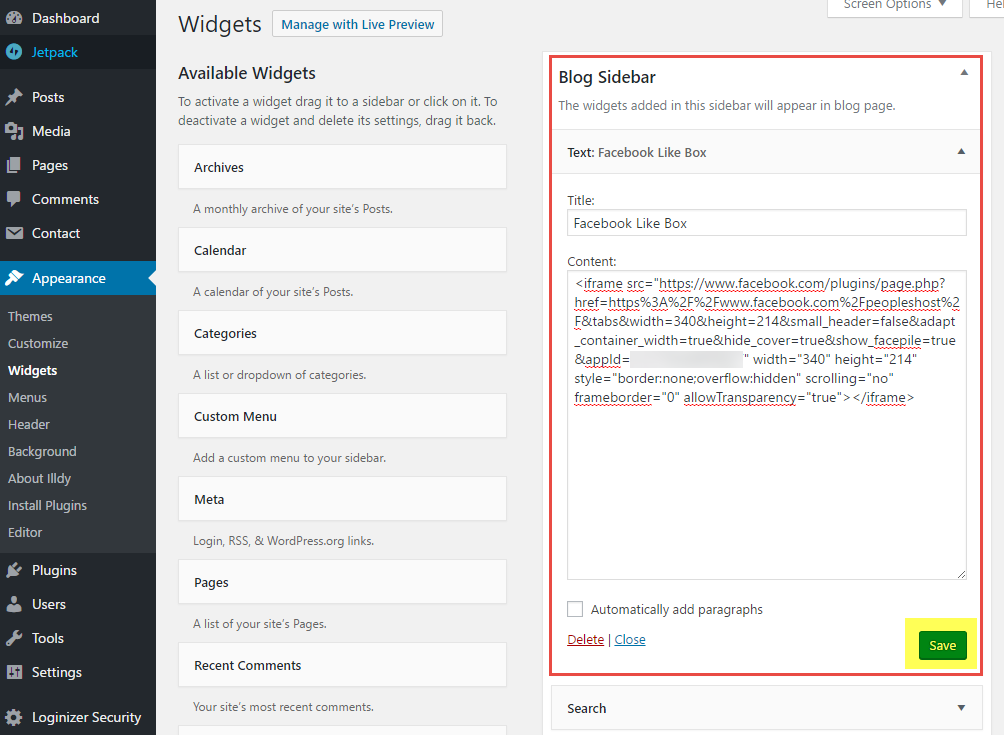Go to the Media menu
This screenshot has height=735, width=1004.
coord(78,131)
